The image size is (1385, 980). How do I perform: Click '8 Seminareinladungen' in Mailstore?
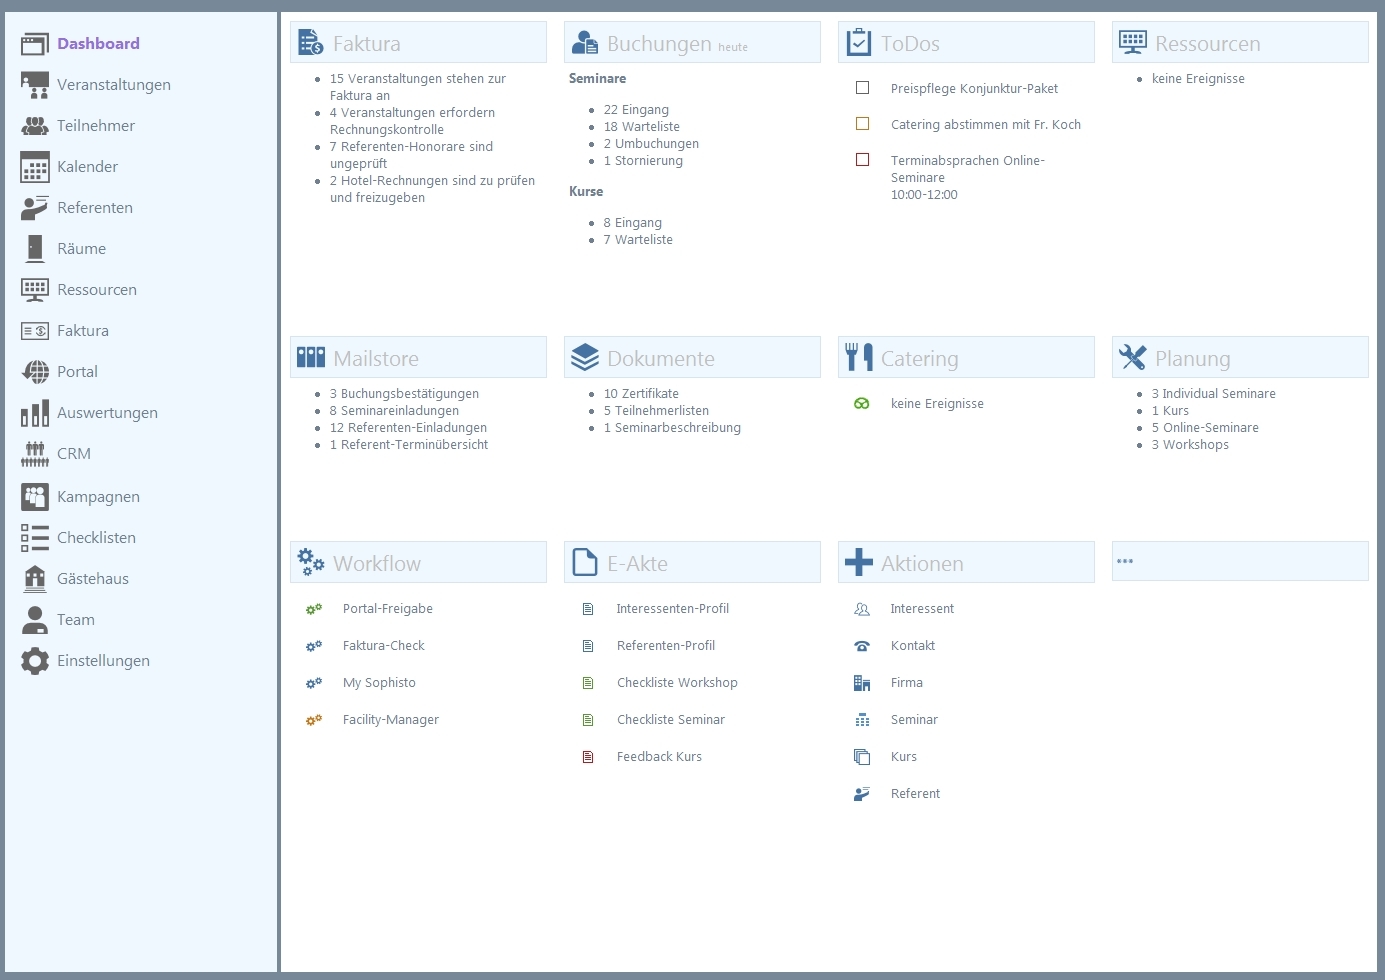pos(394,411)
